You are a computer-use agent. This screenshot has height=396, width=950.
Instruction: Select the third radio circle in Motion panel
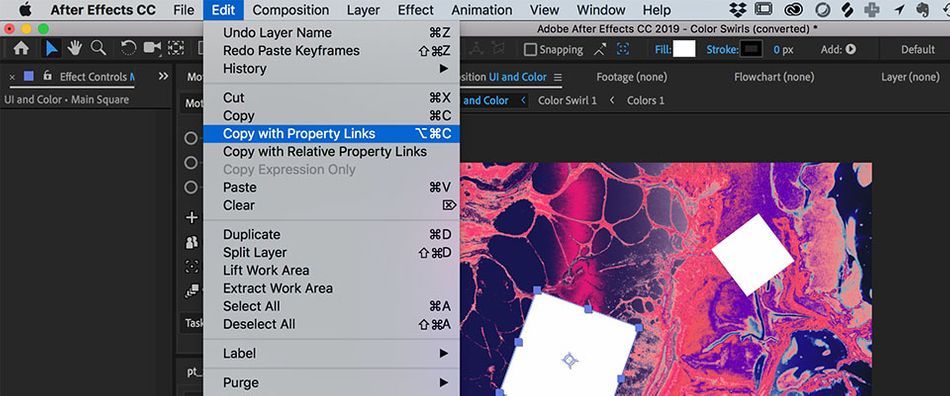191,188
